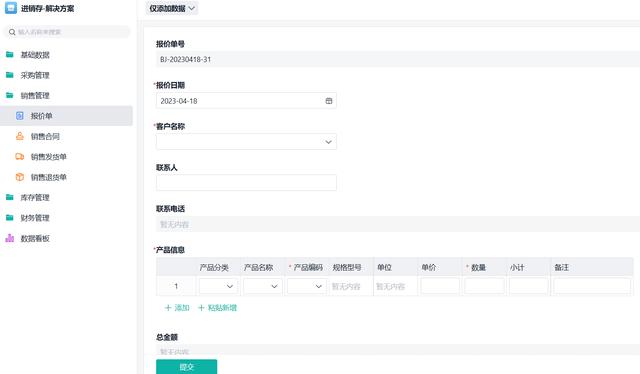Click the plus icon beside 添加
640x374 pixels.
(168, 308)
